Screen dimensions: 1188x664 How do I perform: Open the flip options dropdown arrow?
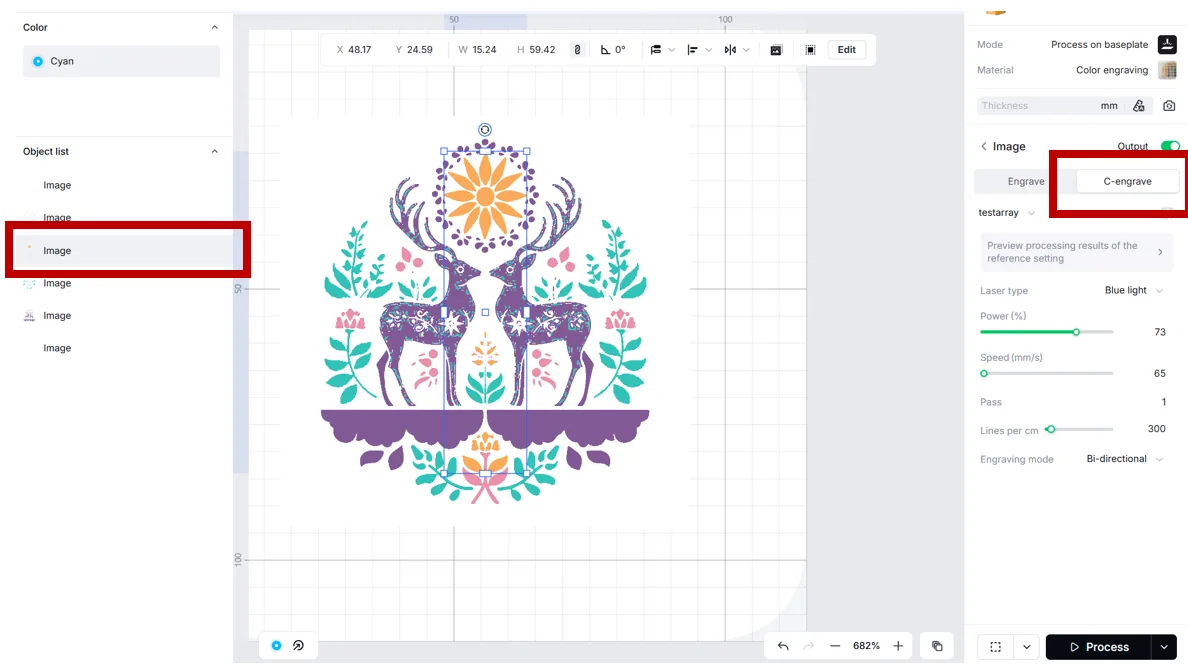coord(746,50)
